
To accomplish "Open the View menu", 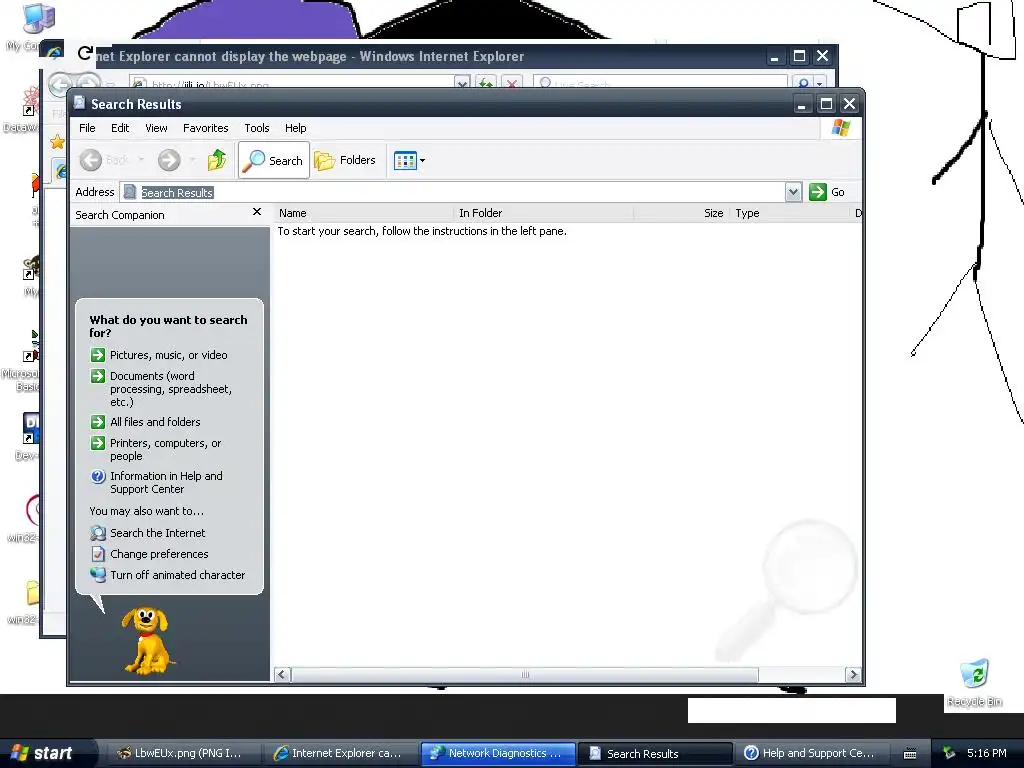I will pyautogui.click(x=156, y=128).
